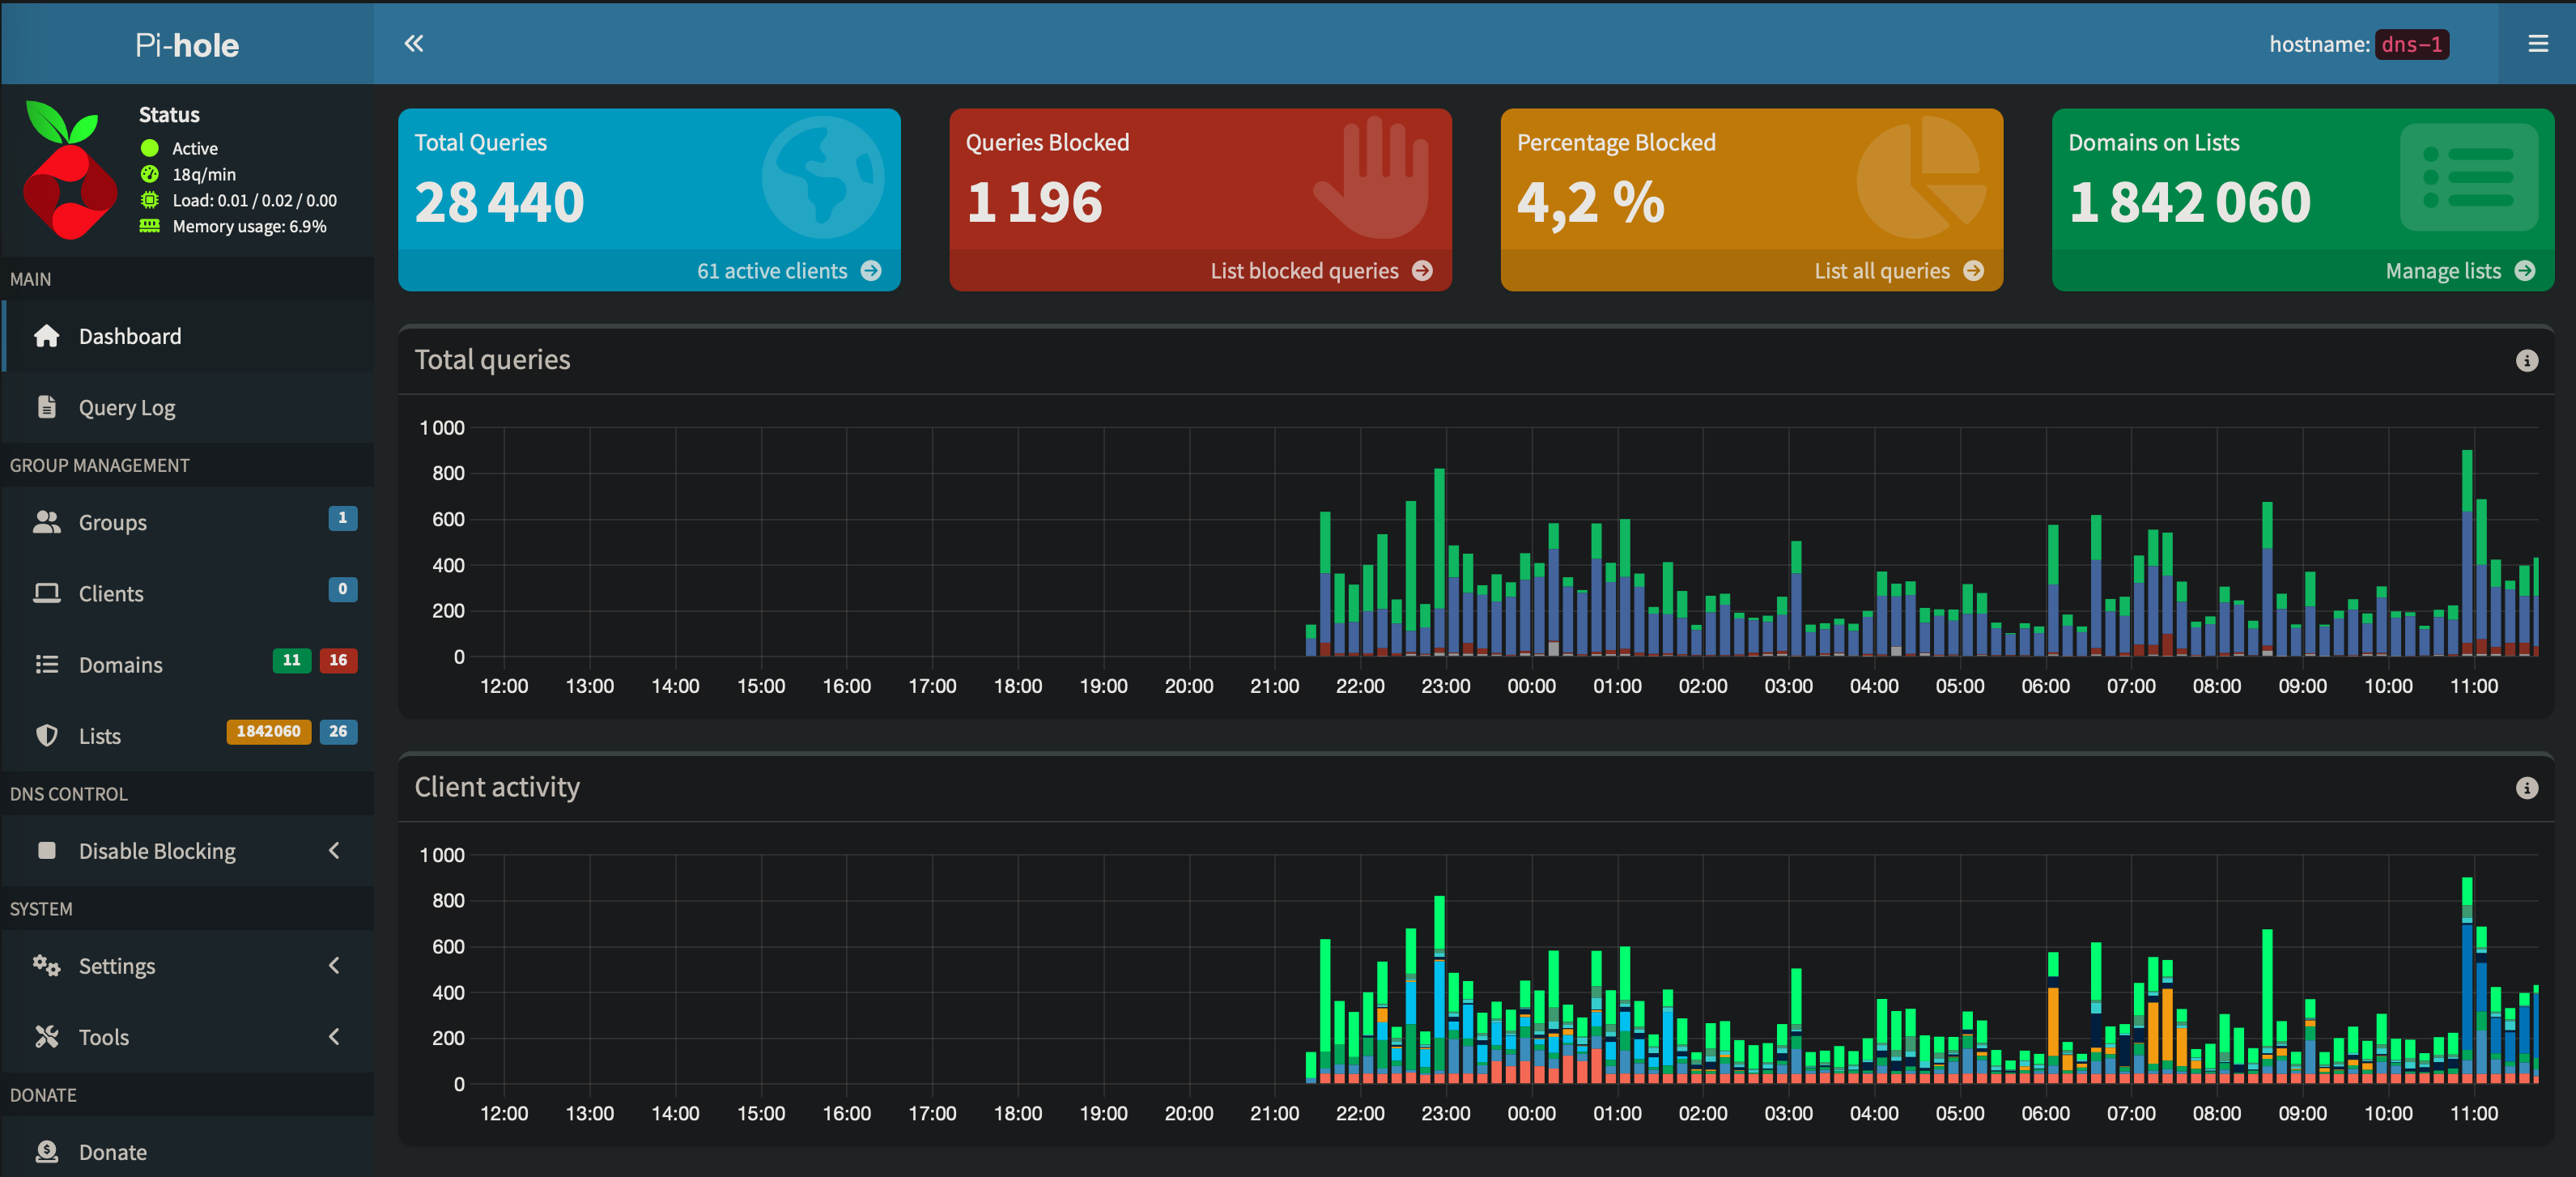Open Clients in the sidebar
Image resolution: width=2576 pixels, height=1177 pixels.
tap(111, 594)
